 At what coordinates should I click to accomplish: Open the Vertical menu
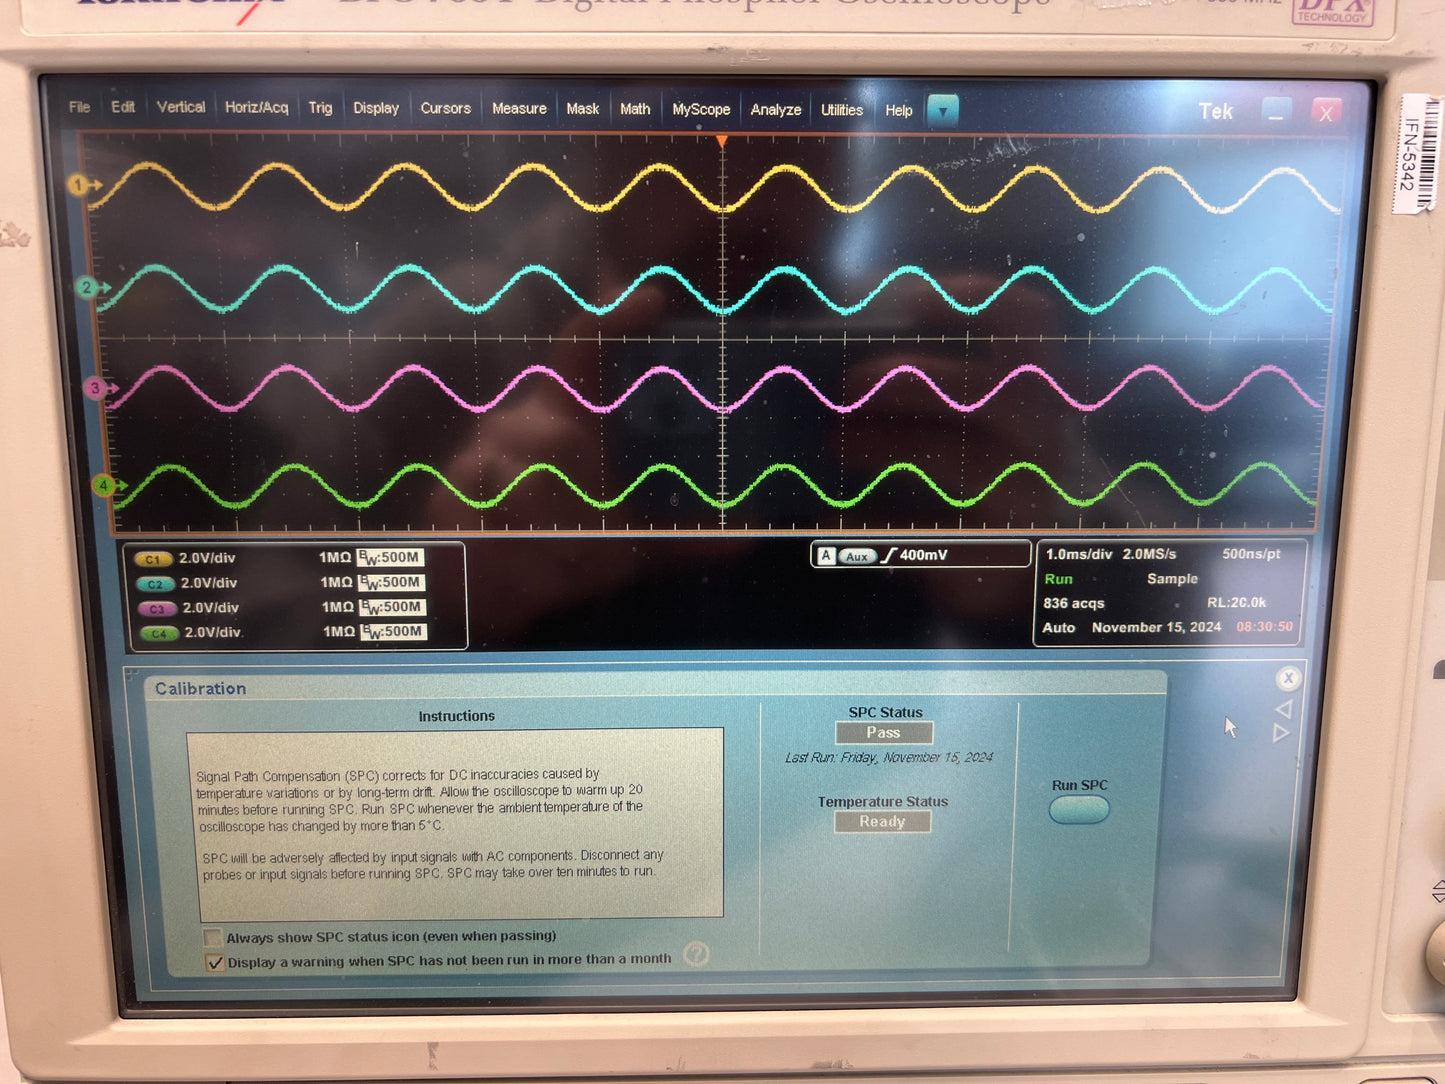[x=181, y=107]
